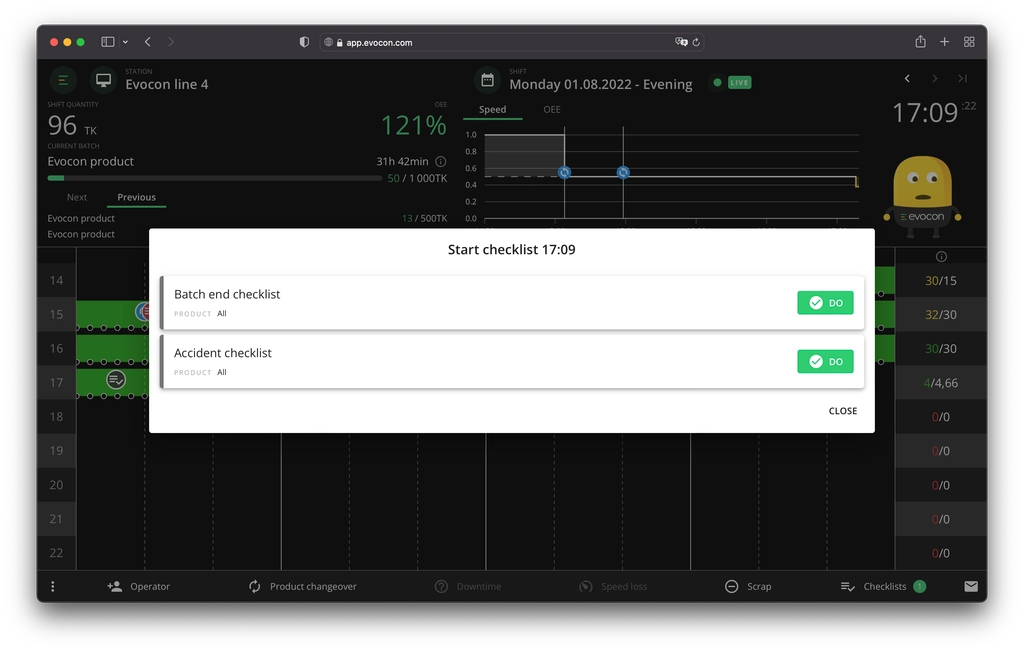Click the LIVE status badge
Image resolution: width=1024 pixels, height=651 pixels.
click(739, 82)
